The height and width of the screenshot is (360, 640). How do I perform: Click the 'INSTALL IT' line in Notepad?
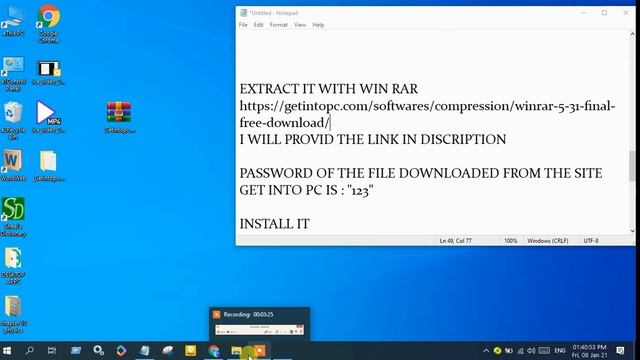coord(275,224)
